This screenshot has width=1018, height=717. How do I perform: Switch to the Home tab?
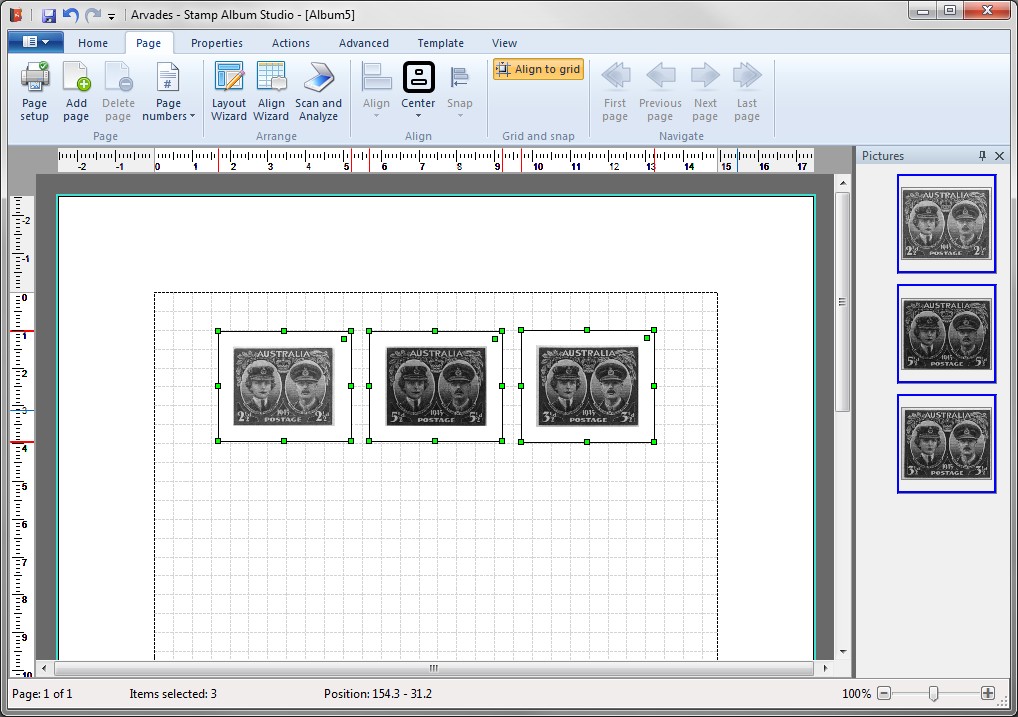tap(93, 43)
